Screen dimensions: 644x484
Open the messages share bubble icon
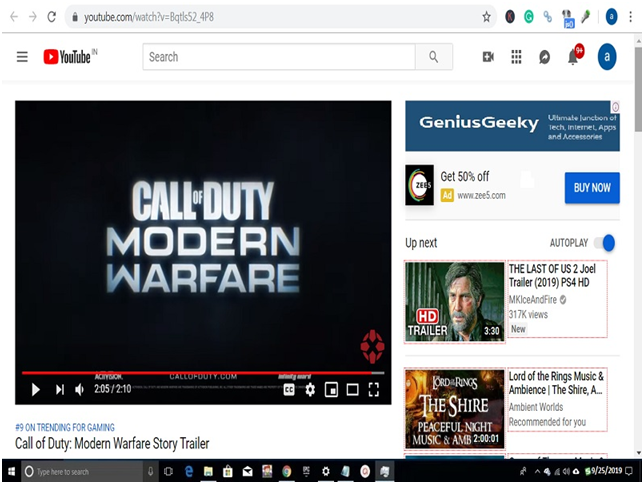(544, 57)
